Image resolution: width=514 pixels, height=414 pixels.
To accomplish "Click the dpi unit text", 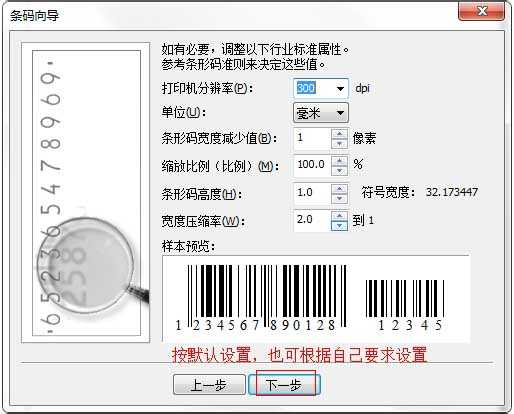I will coord(362,88).
